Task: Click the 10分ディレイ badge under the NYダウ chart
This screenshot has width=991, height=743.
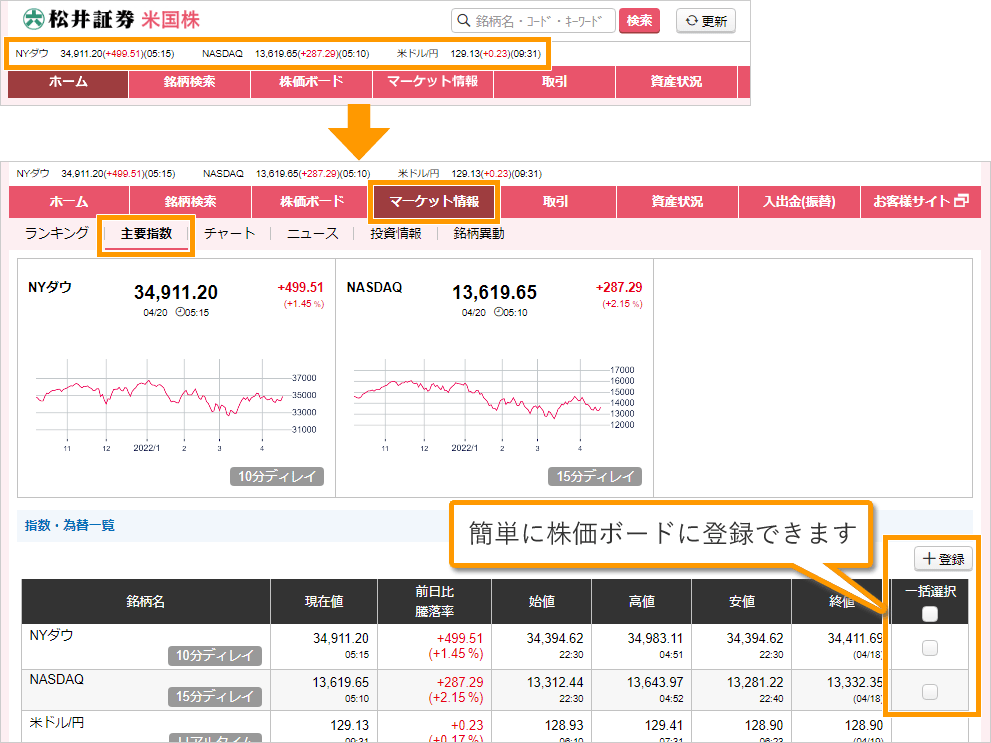Action: (x=277, y=476)
